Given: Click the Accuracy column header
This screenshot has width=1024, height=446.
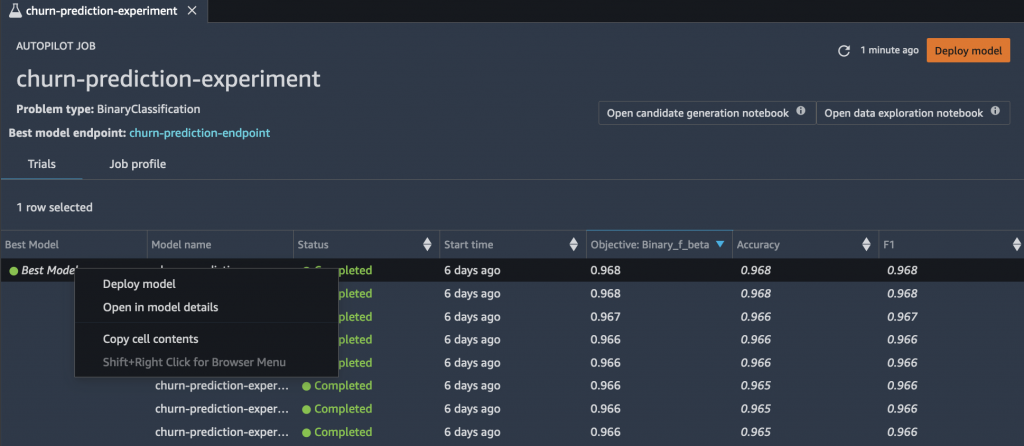Looking at the screenshot, I should coord(805,245).
